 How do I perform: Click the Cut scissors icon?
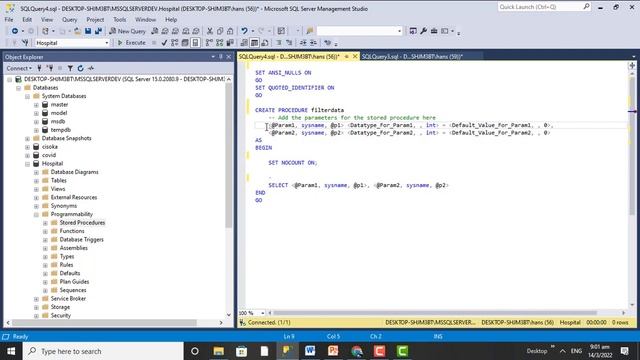click(x=210, y=31)
